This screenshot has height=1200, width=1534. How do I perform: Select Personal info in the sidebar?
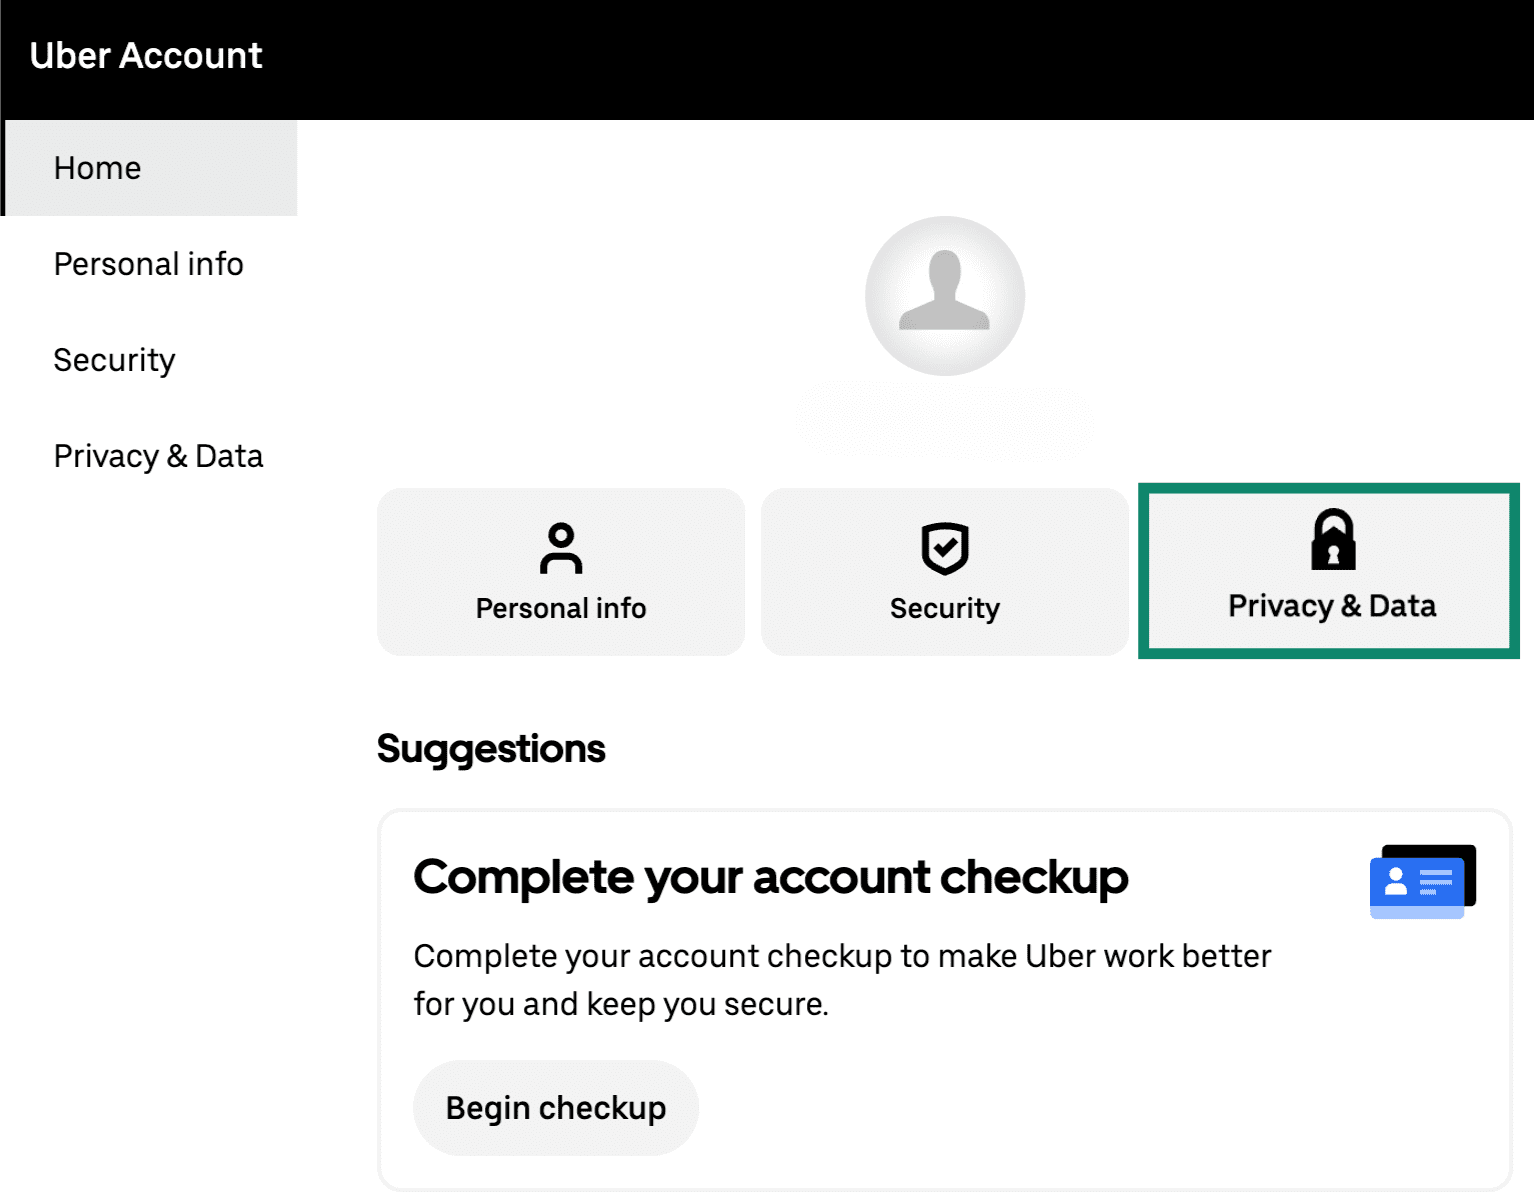tap(148, 263)
